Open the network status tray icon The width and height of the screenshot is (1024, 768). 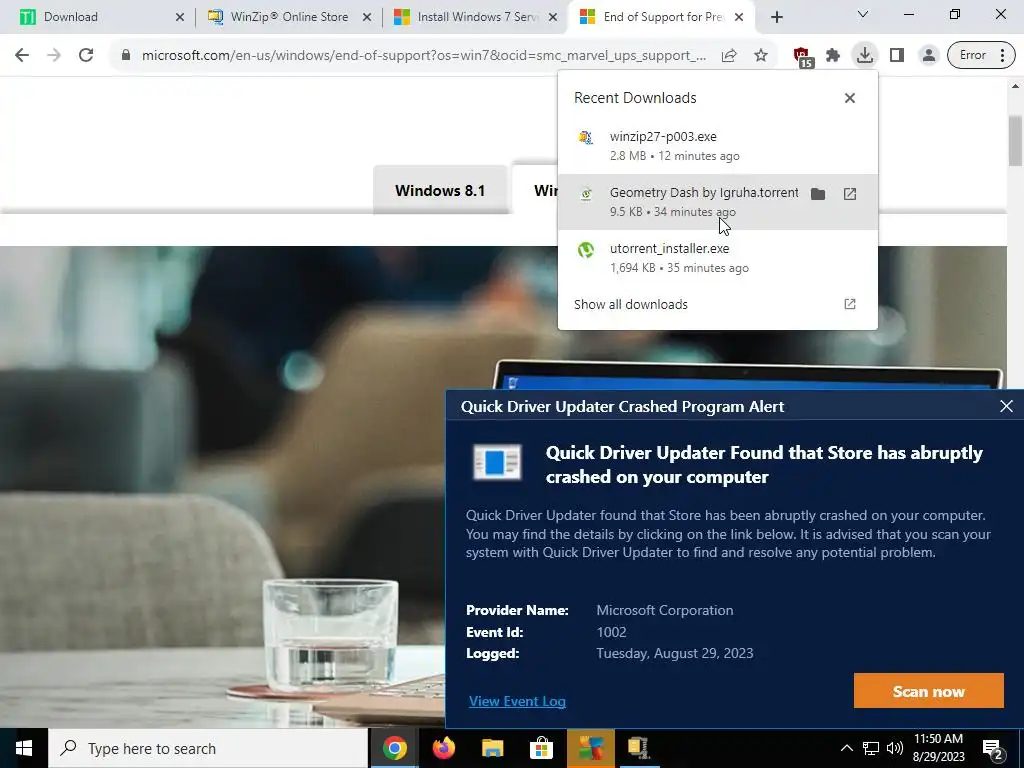[871, 748]
